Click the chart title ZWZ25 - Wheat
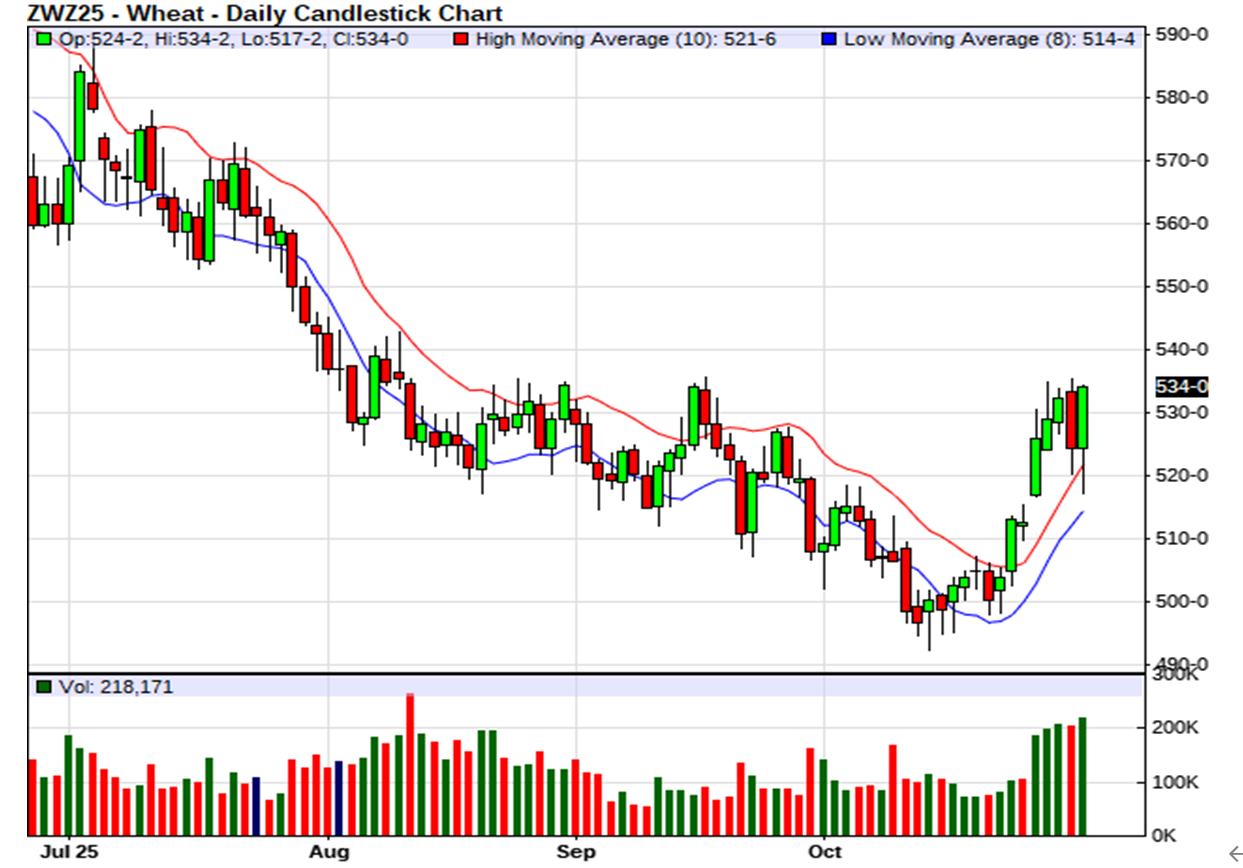Viewport: 1243px width, 868px height. [x=265, y=13]
